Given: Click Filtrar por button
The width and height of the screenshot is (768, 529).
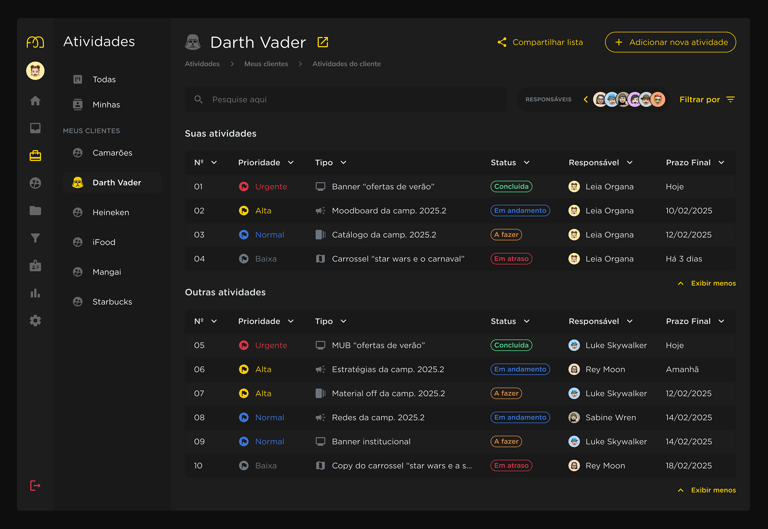Looking at the screenshot, I should (707, 99).
